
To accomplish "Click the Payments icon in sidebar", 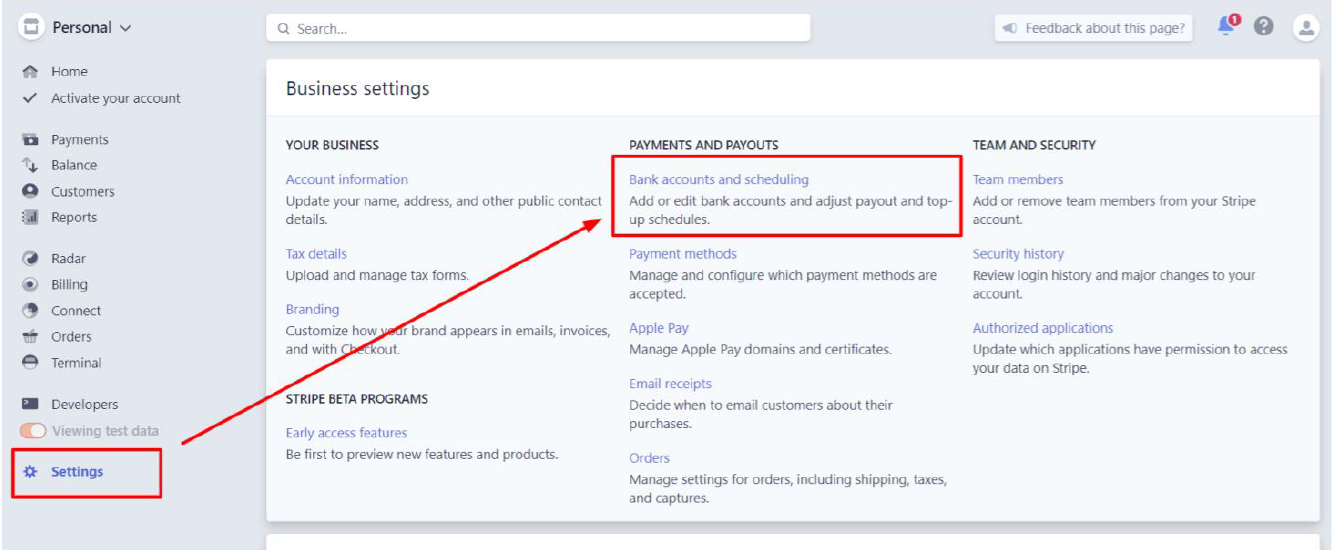I will [30, 140].
